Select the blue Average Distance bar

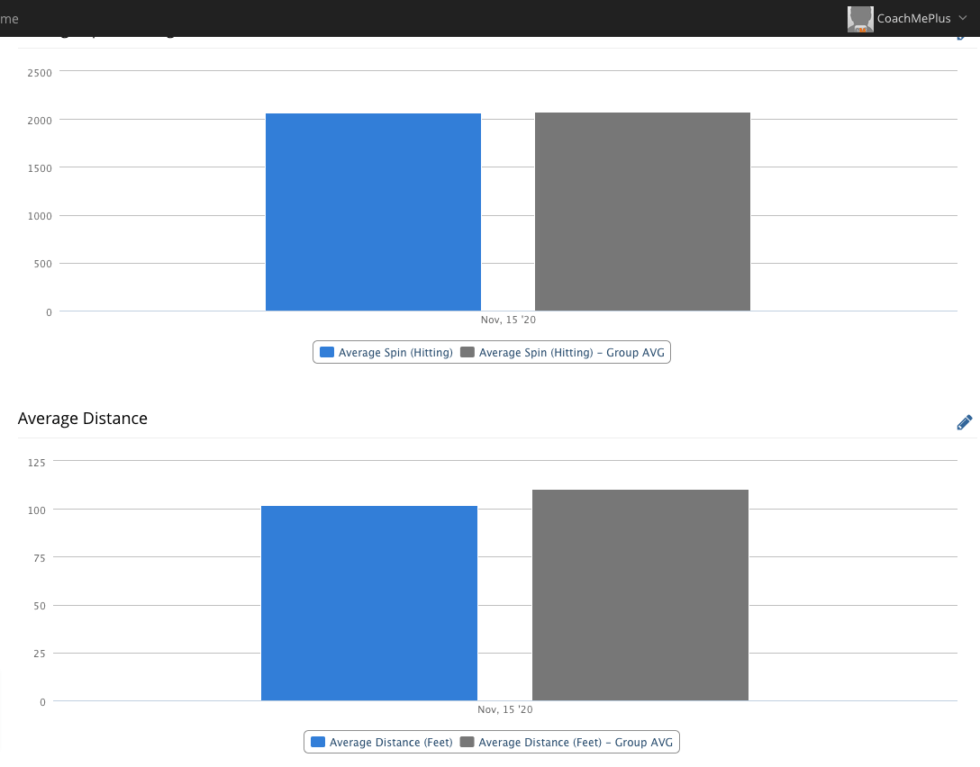click(x=369, y=603)
